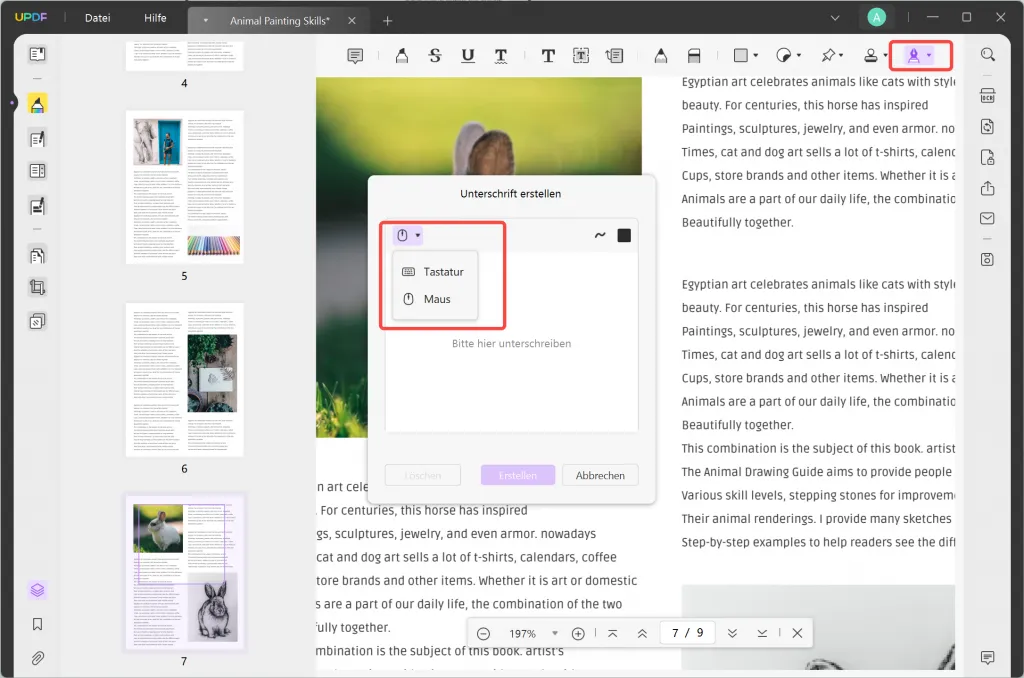Open the user account avatar A

point(876,18)
